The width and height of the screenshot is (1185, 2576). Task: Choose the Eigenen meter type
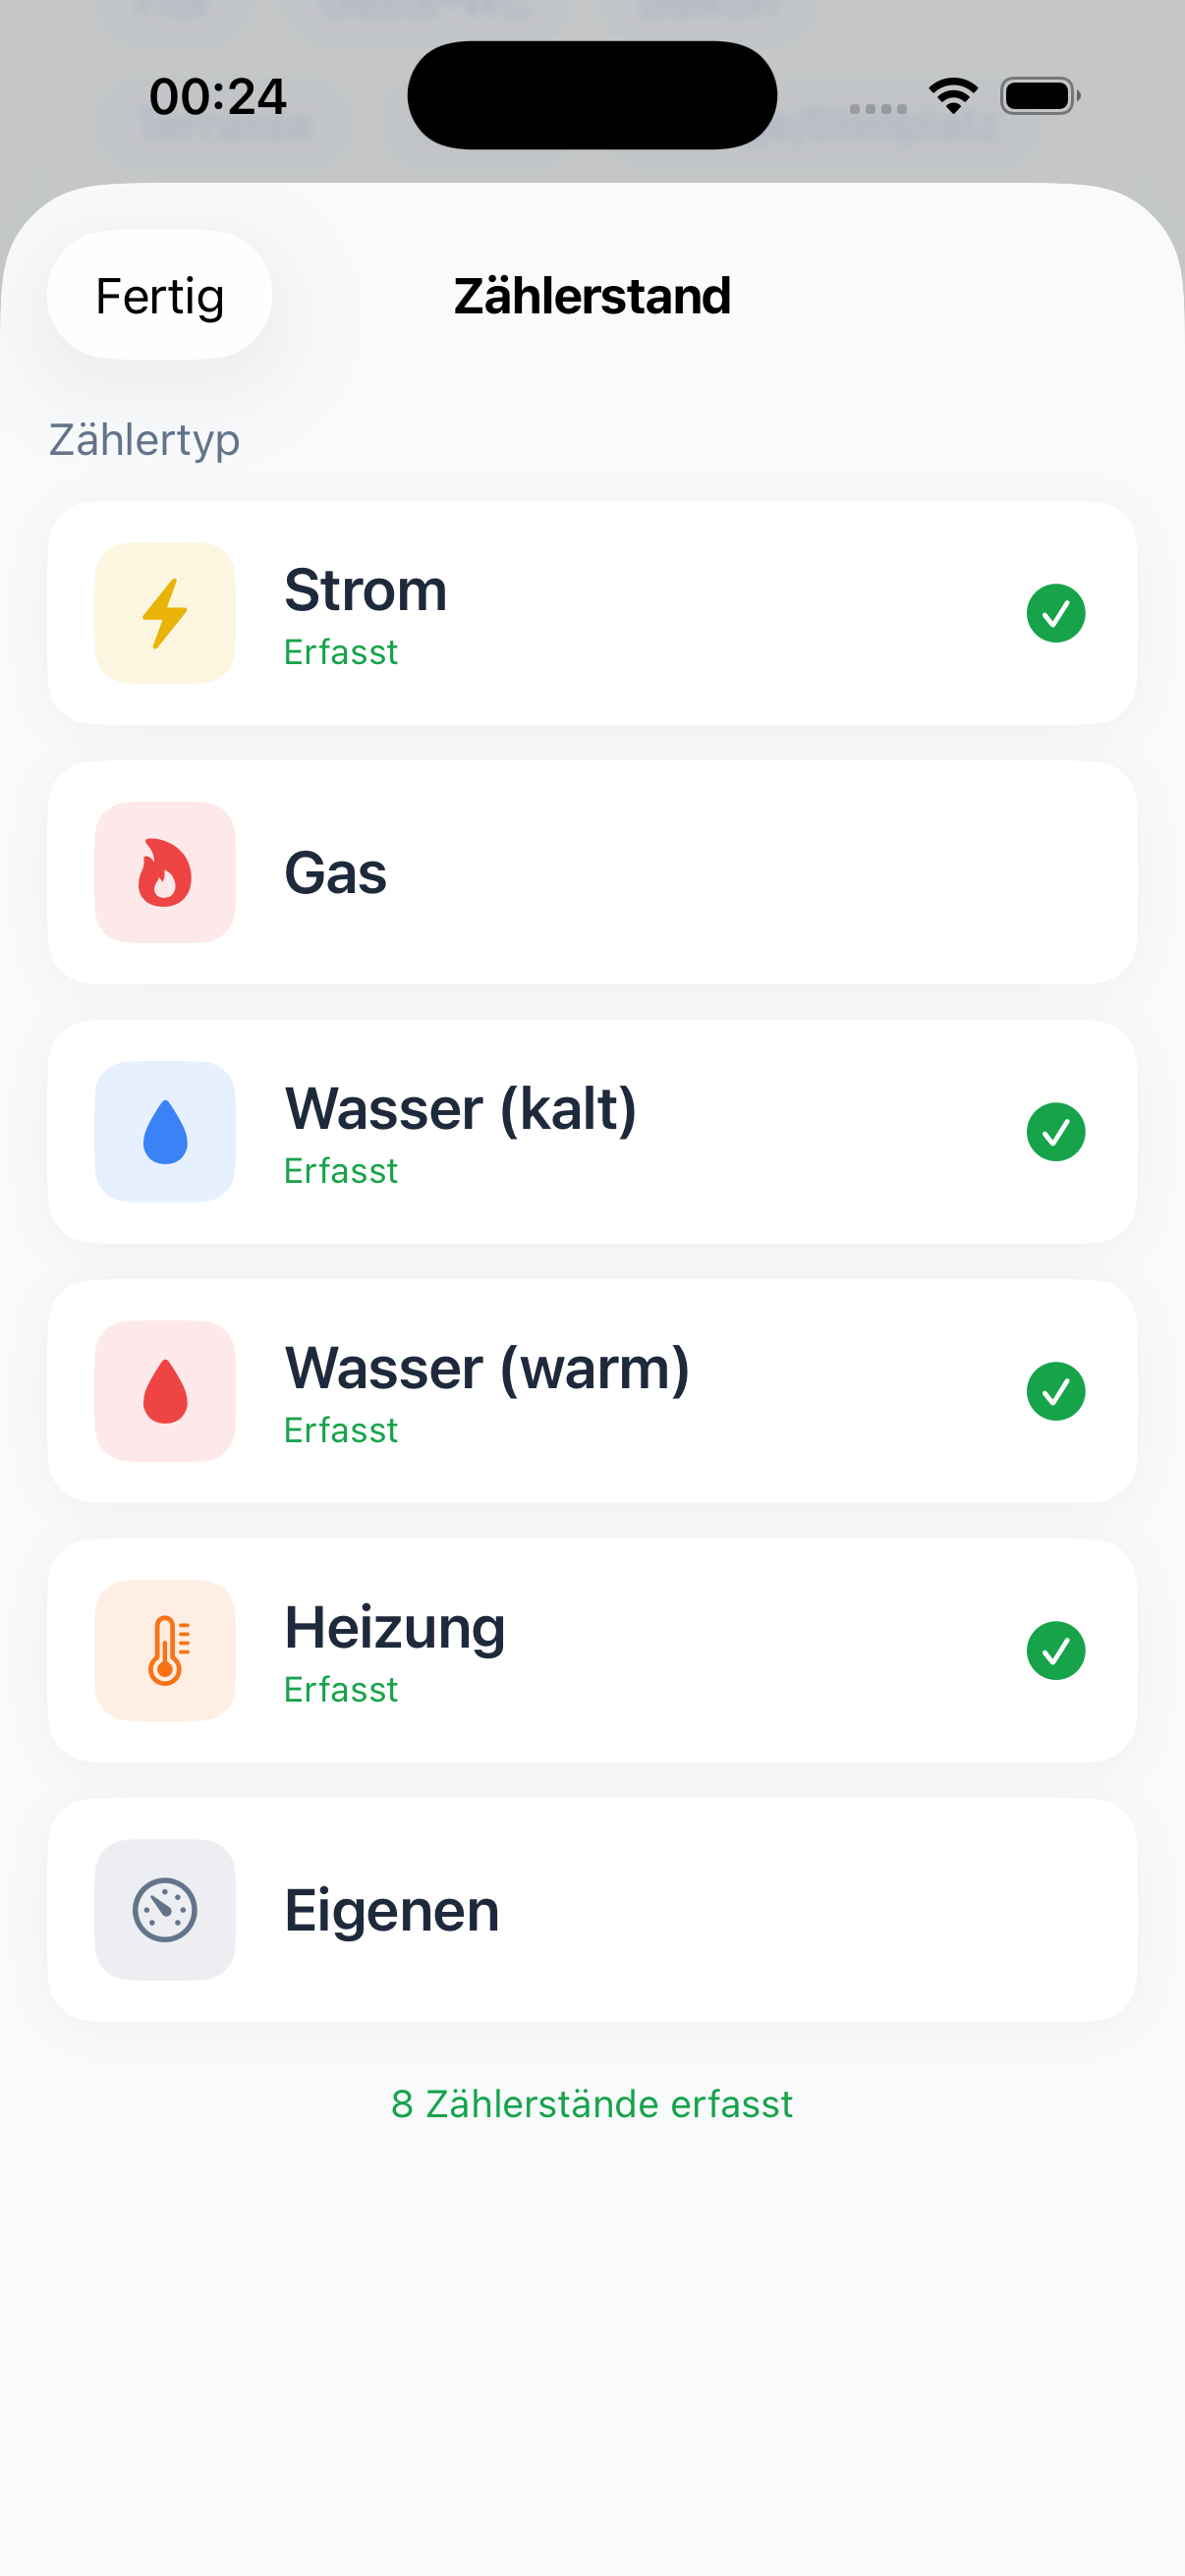click(391, 1910)
